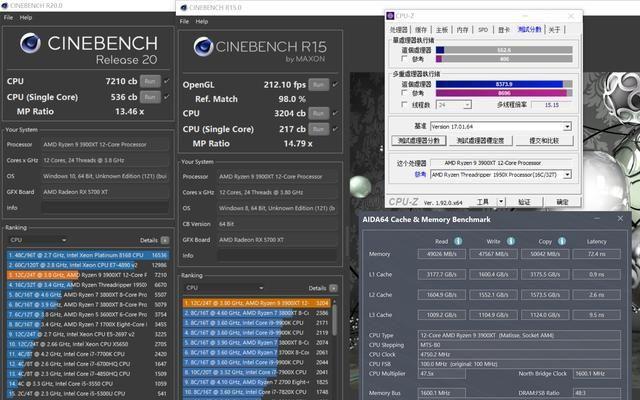Enable the single-thread 参考 reference checkbox in CPU-Z
Image resolution: width=640 pixels, height=400 pixels.
click(x=404, y=59)
